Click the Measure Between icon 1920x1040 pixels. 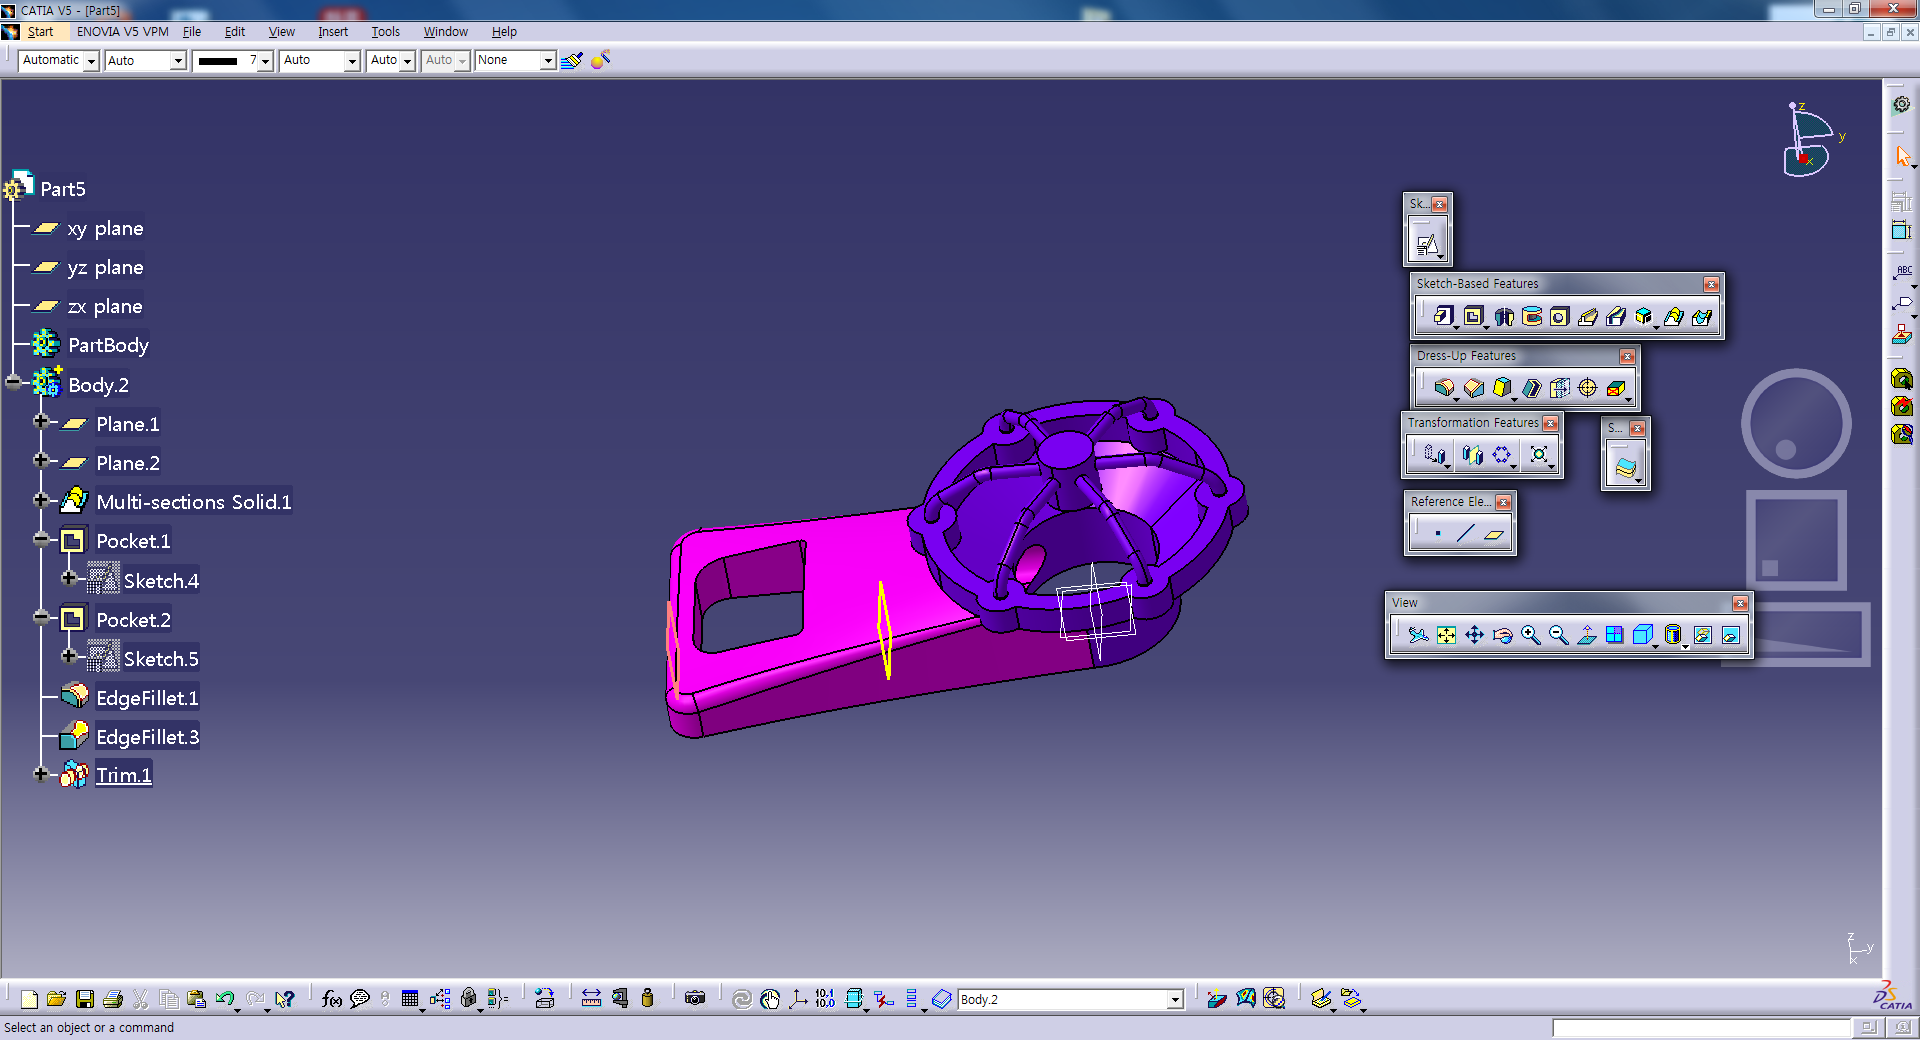(591, 999)
